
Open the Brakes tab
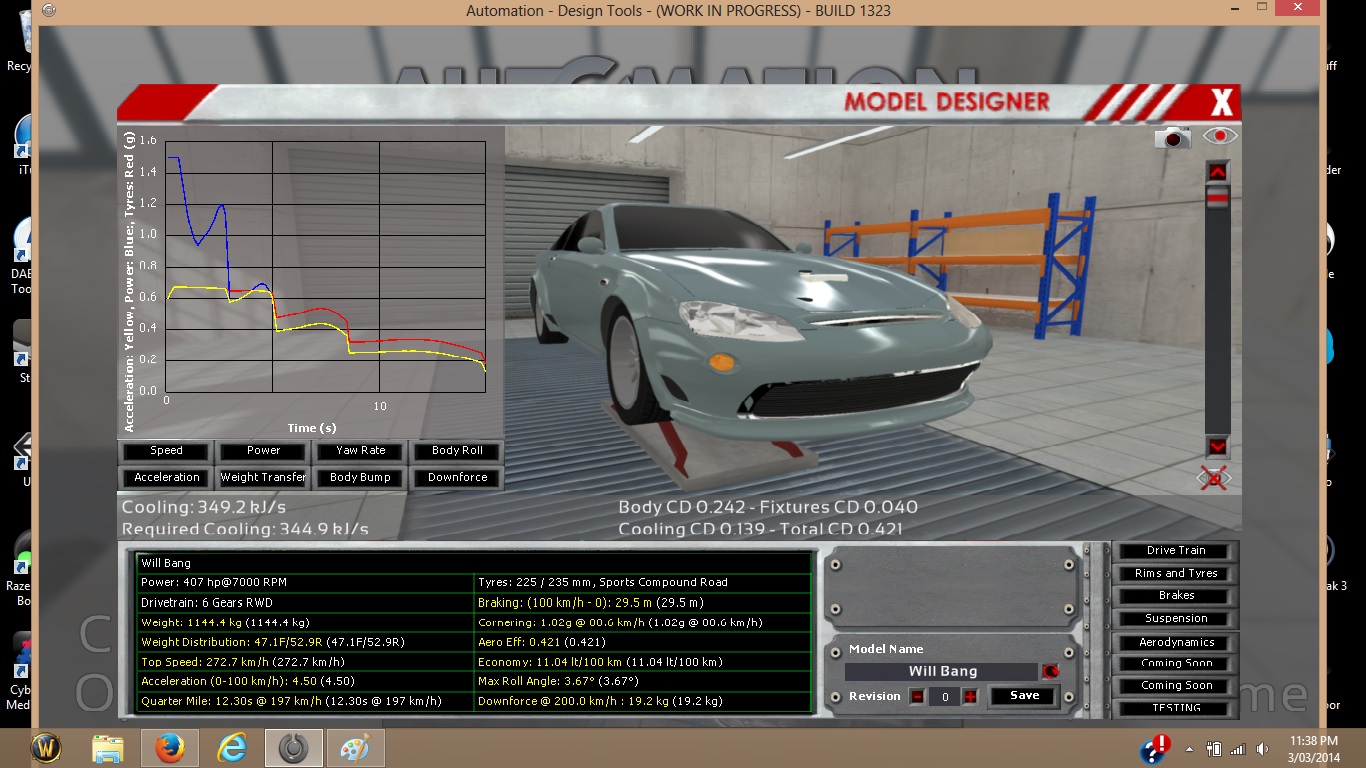tap(1176, 596)
